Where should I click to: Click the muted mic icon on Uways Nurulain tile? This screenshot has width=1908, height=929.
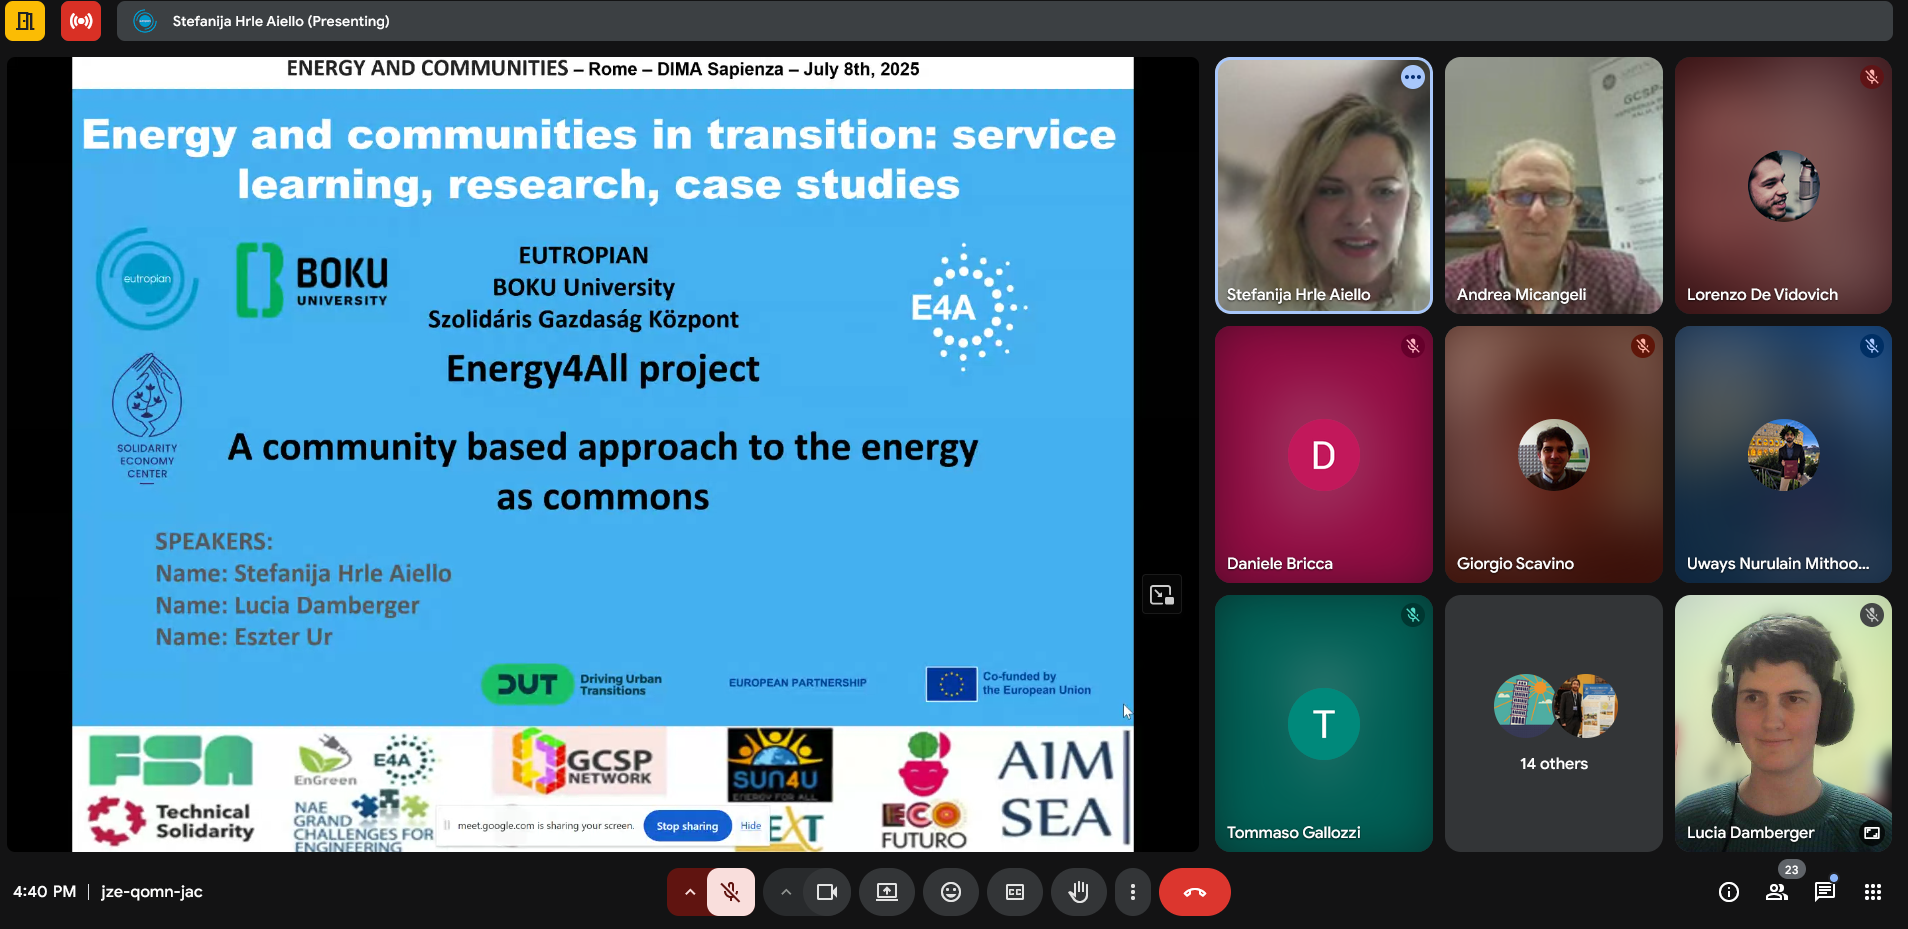1871,346
